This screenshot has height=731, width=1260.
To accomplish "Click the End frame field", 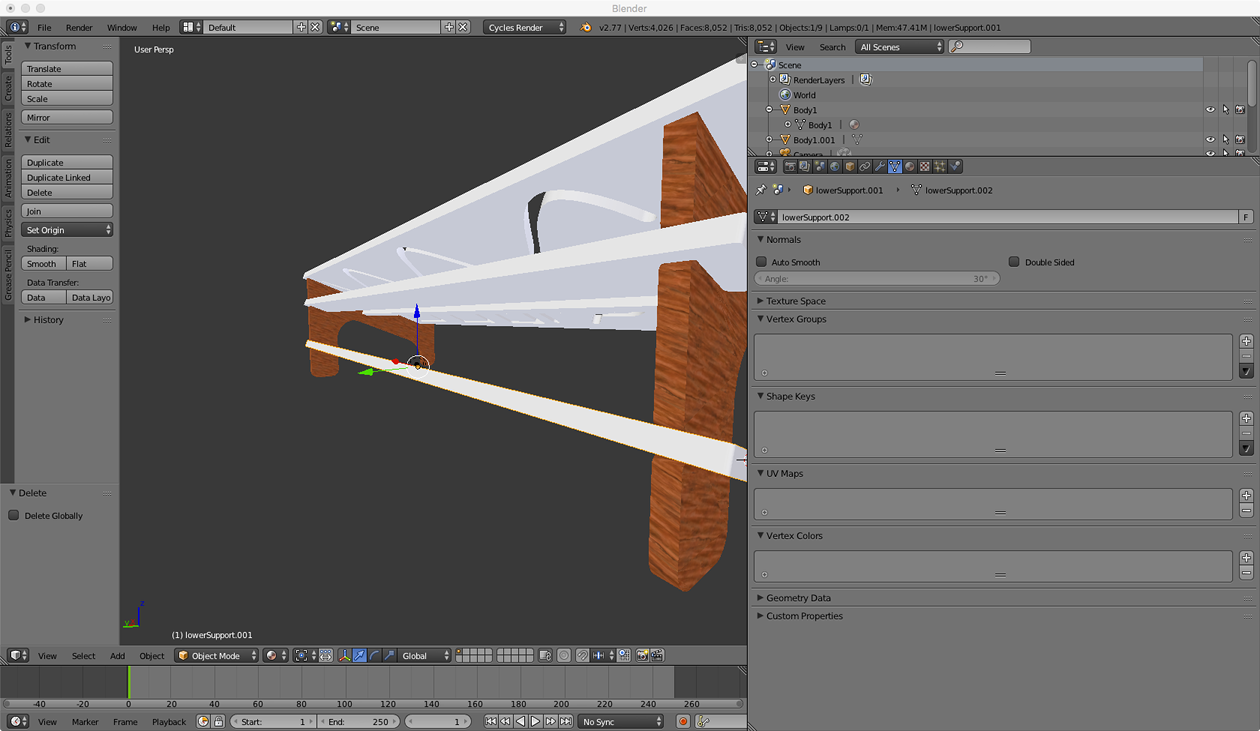I will pyautogui.click(x=358, y=721).
